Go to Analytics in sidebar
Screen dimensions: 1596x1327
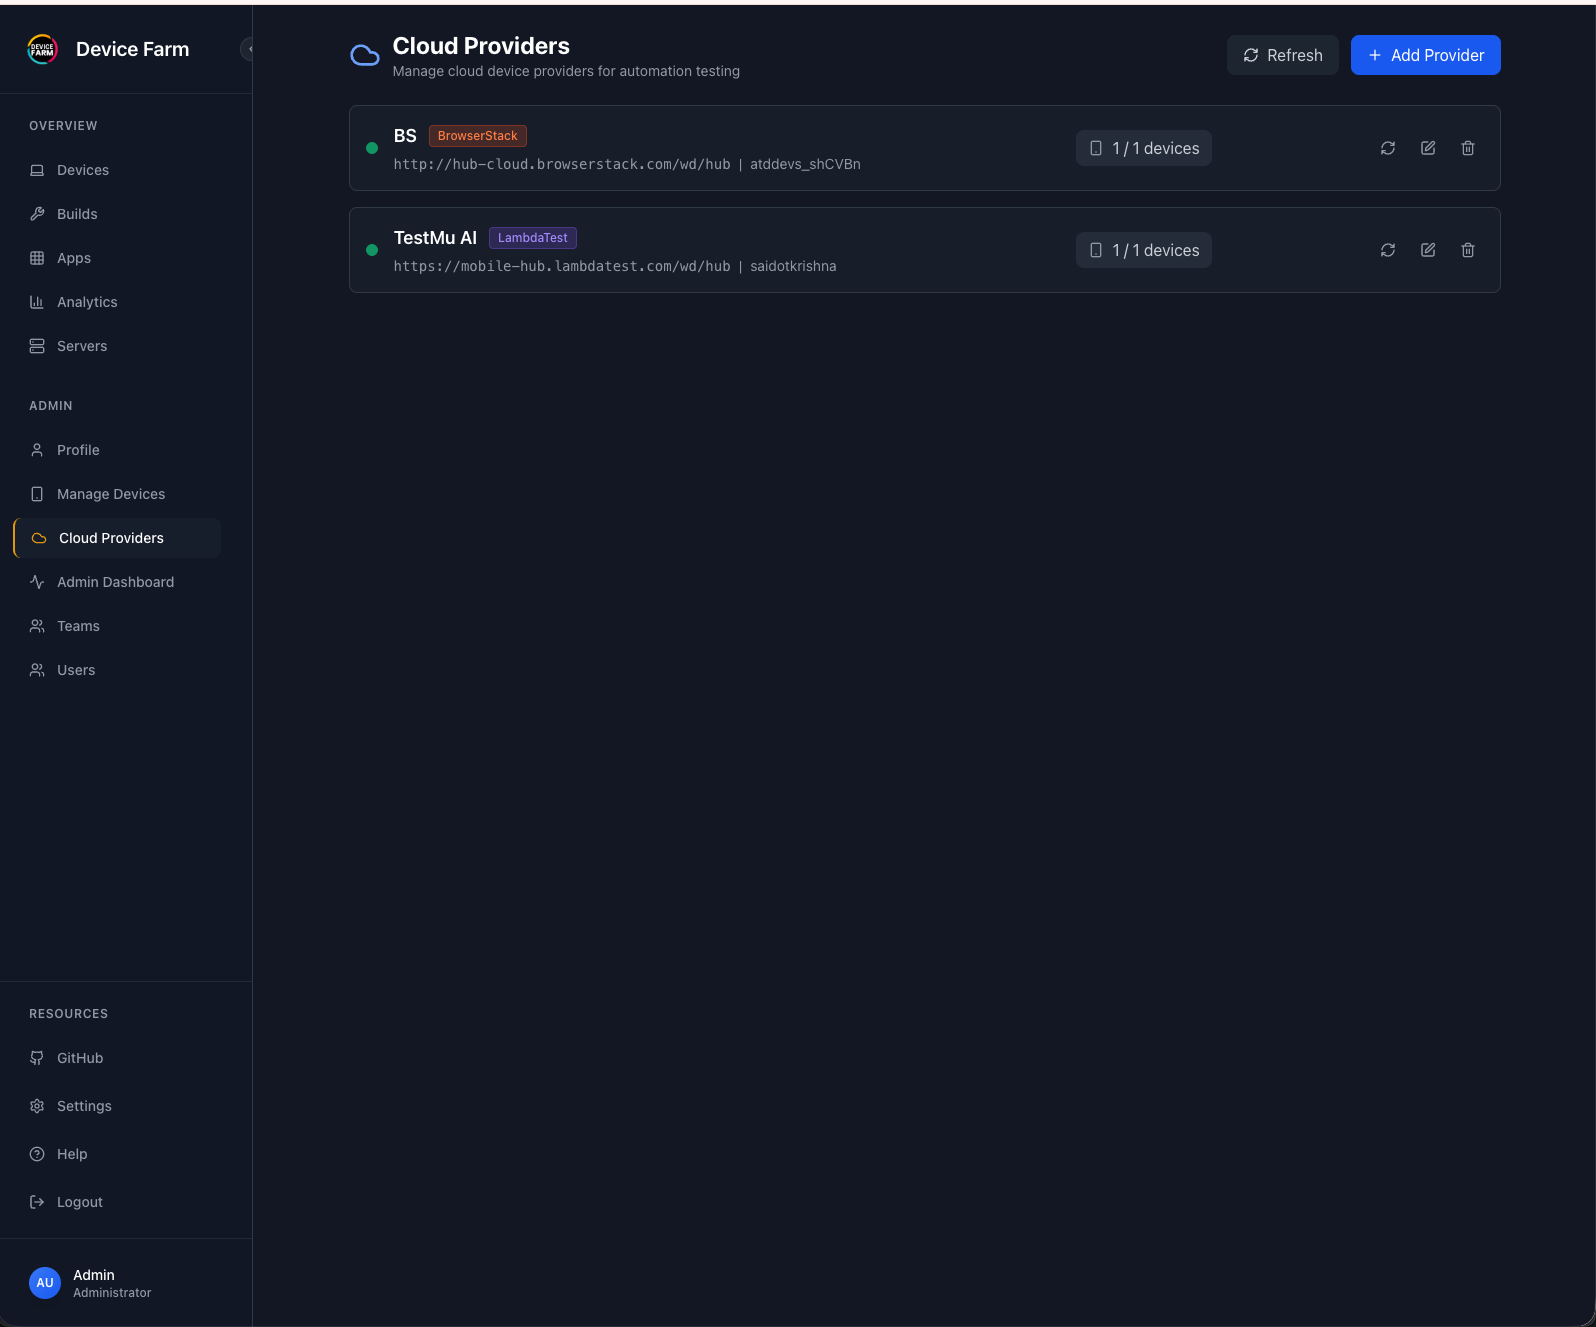pos(87,302)
